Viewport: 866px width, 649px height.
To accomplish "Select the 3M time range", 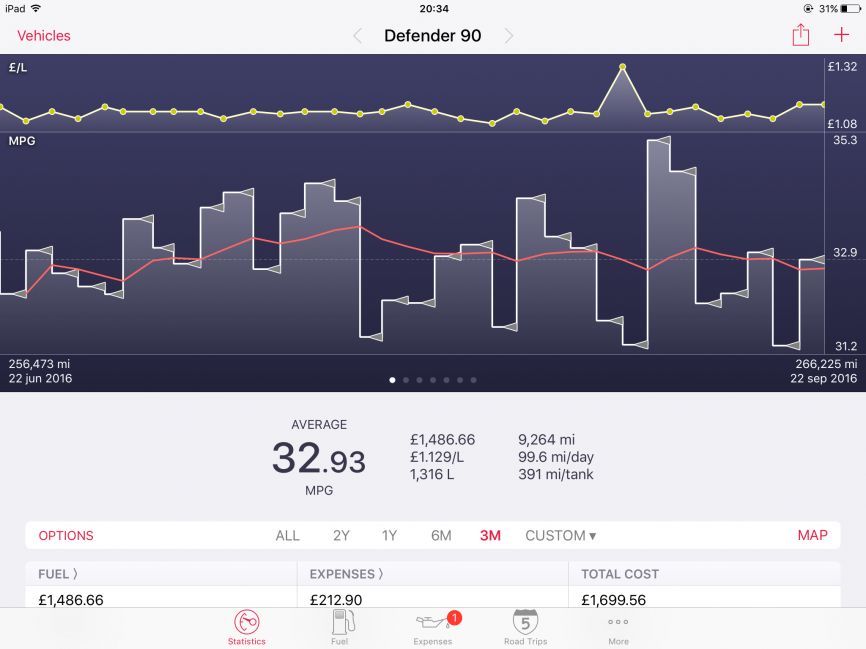I will [x=490, y=535].
